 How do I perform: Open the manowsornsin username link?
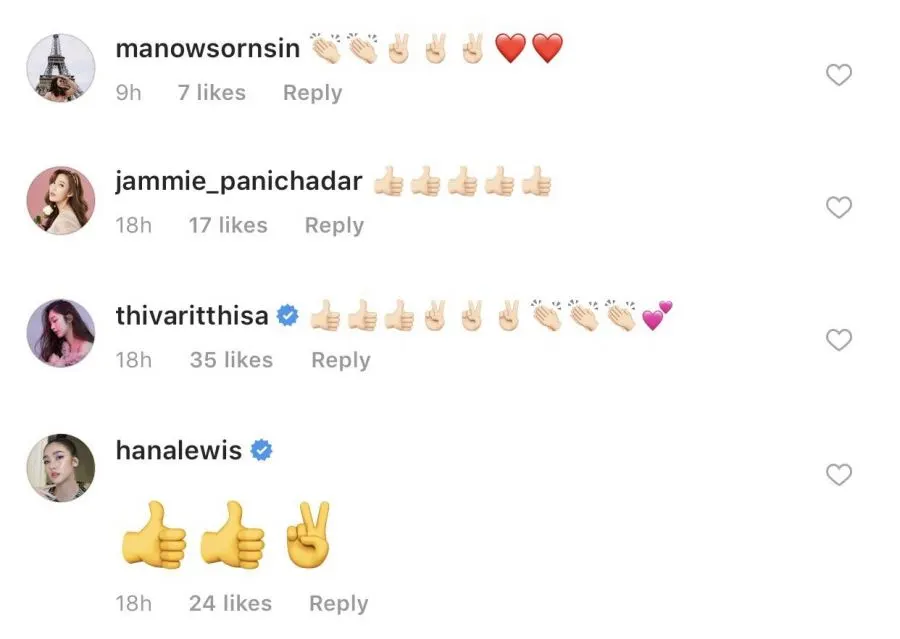coord(208,48)
